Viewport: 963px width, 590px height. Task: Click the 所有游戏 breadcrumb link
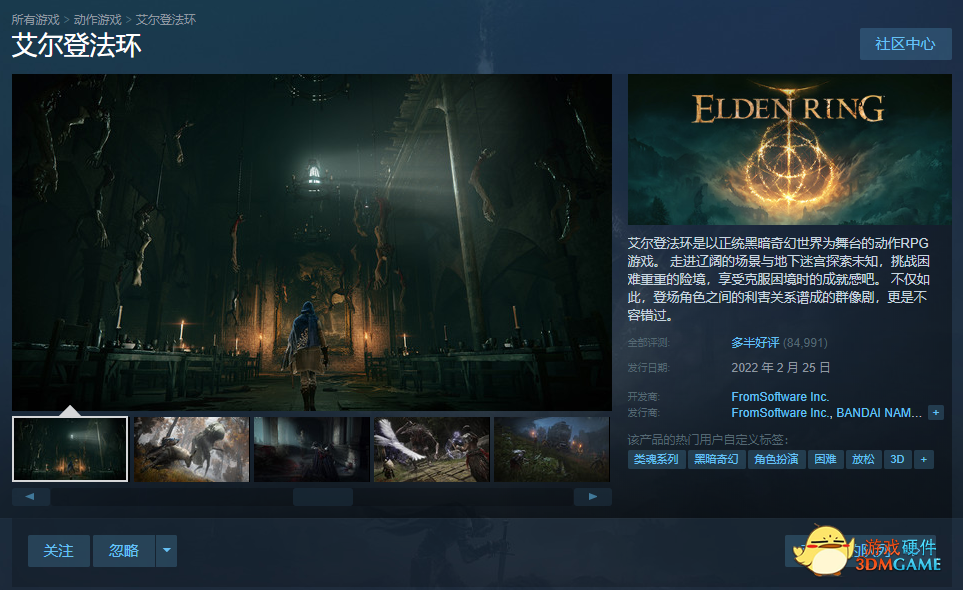tap(36, 20)
